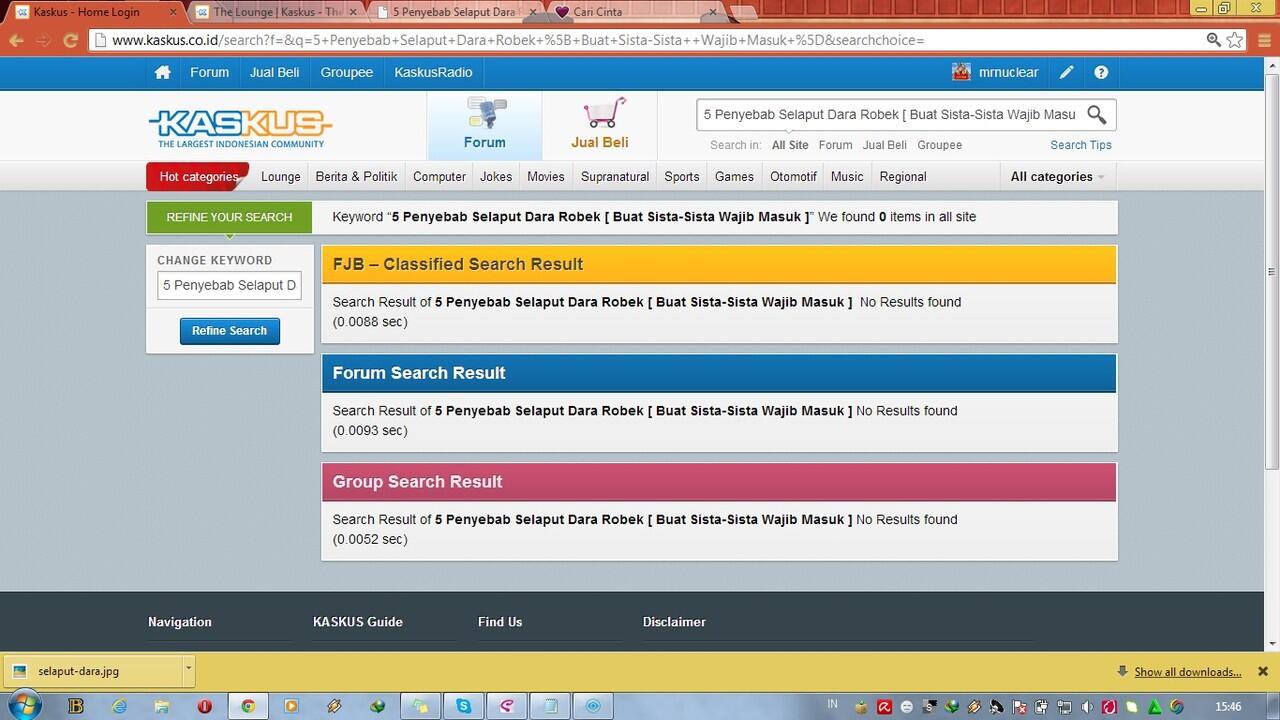Open Chrome taskbar button

[248, 706]
